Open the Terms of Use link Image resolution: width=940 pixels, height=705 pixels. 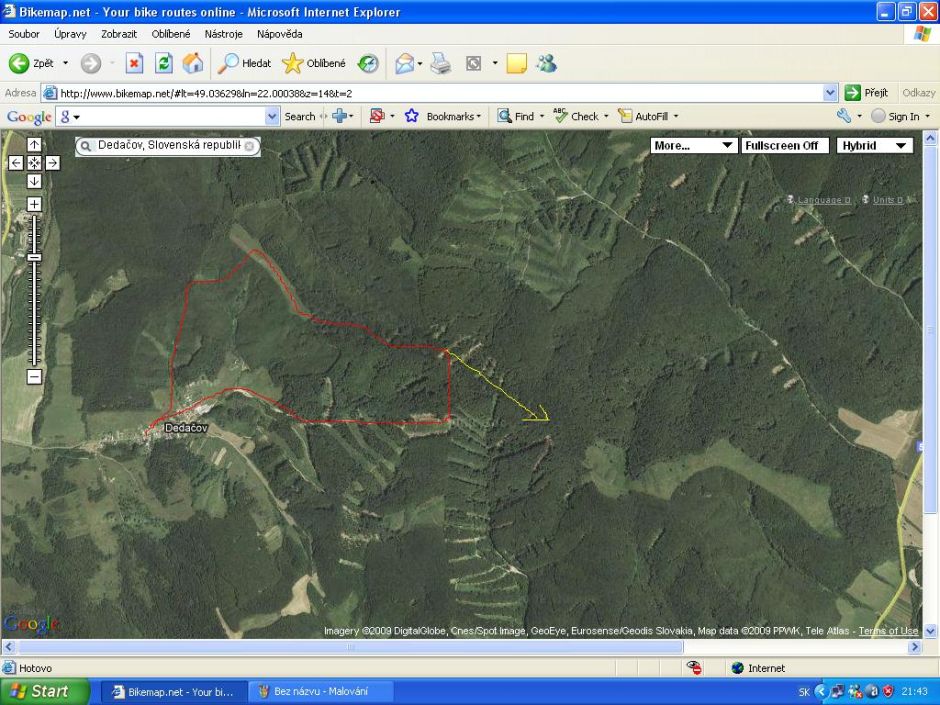pyautogui.click(x=888, y=631)
